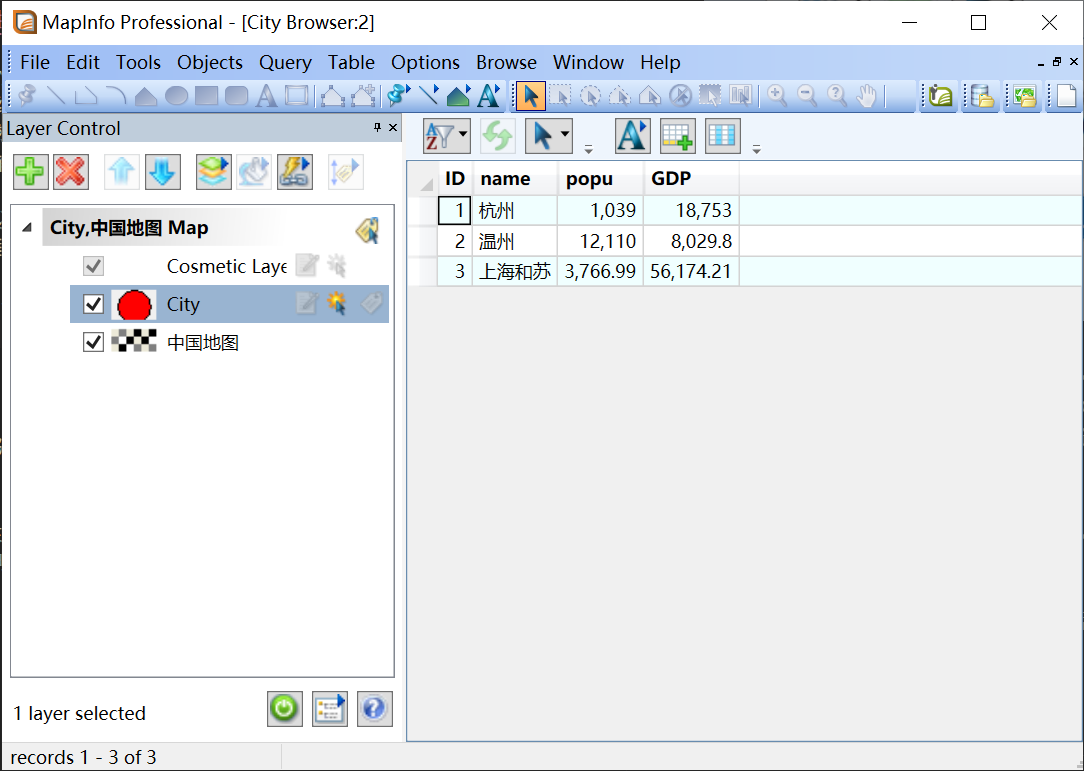This screenshot has height=771, width=1084.
Task: Open the Objects menu
Action: coord(210,62)
